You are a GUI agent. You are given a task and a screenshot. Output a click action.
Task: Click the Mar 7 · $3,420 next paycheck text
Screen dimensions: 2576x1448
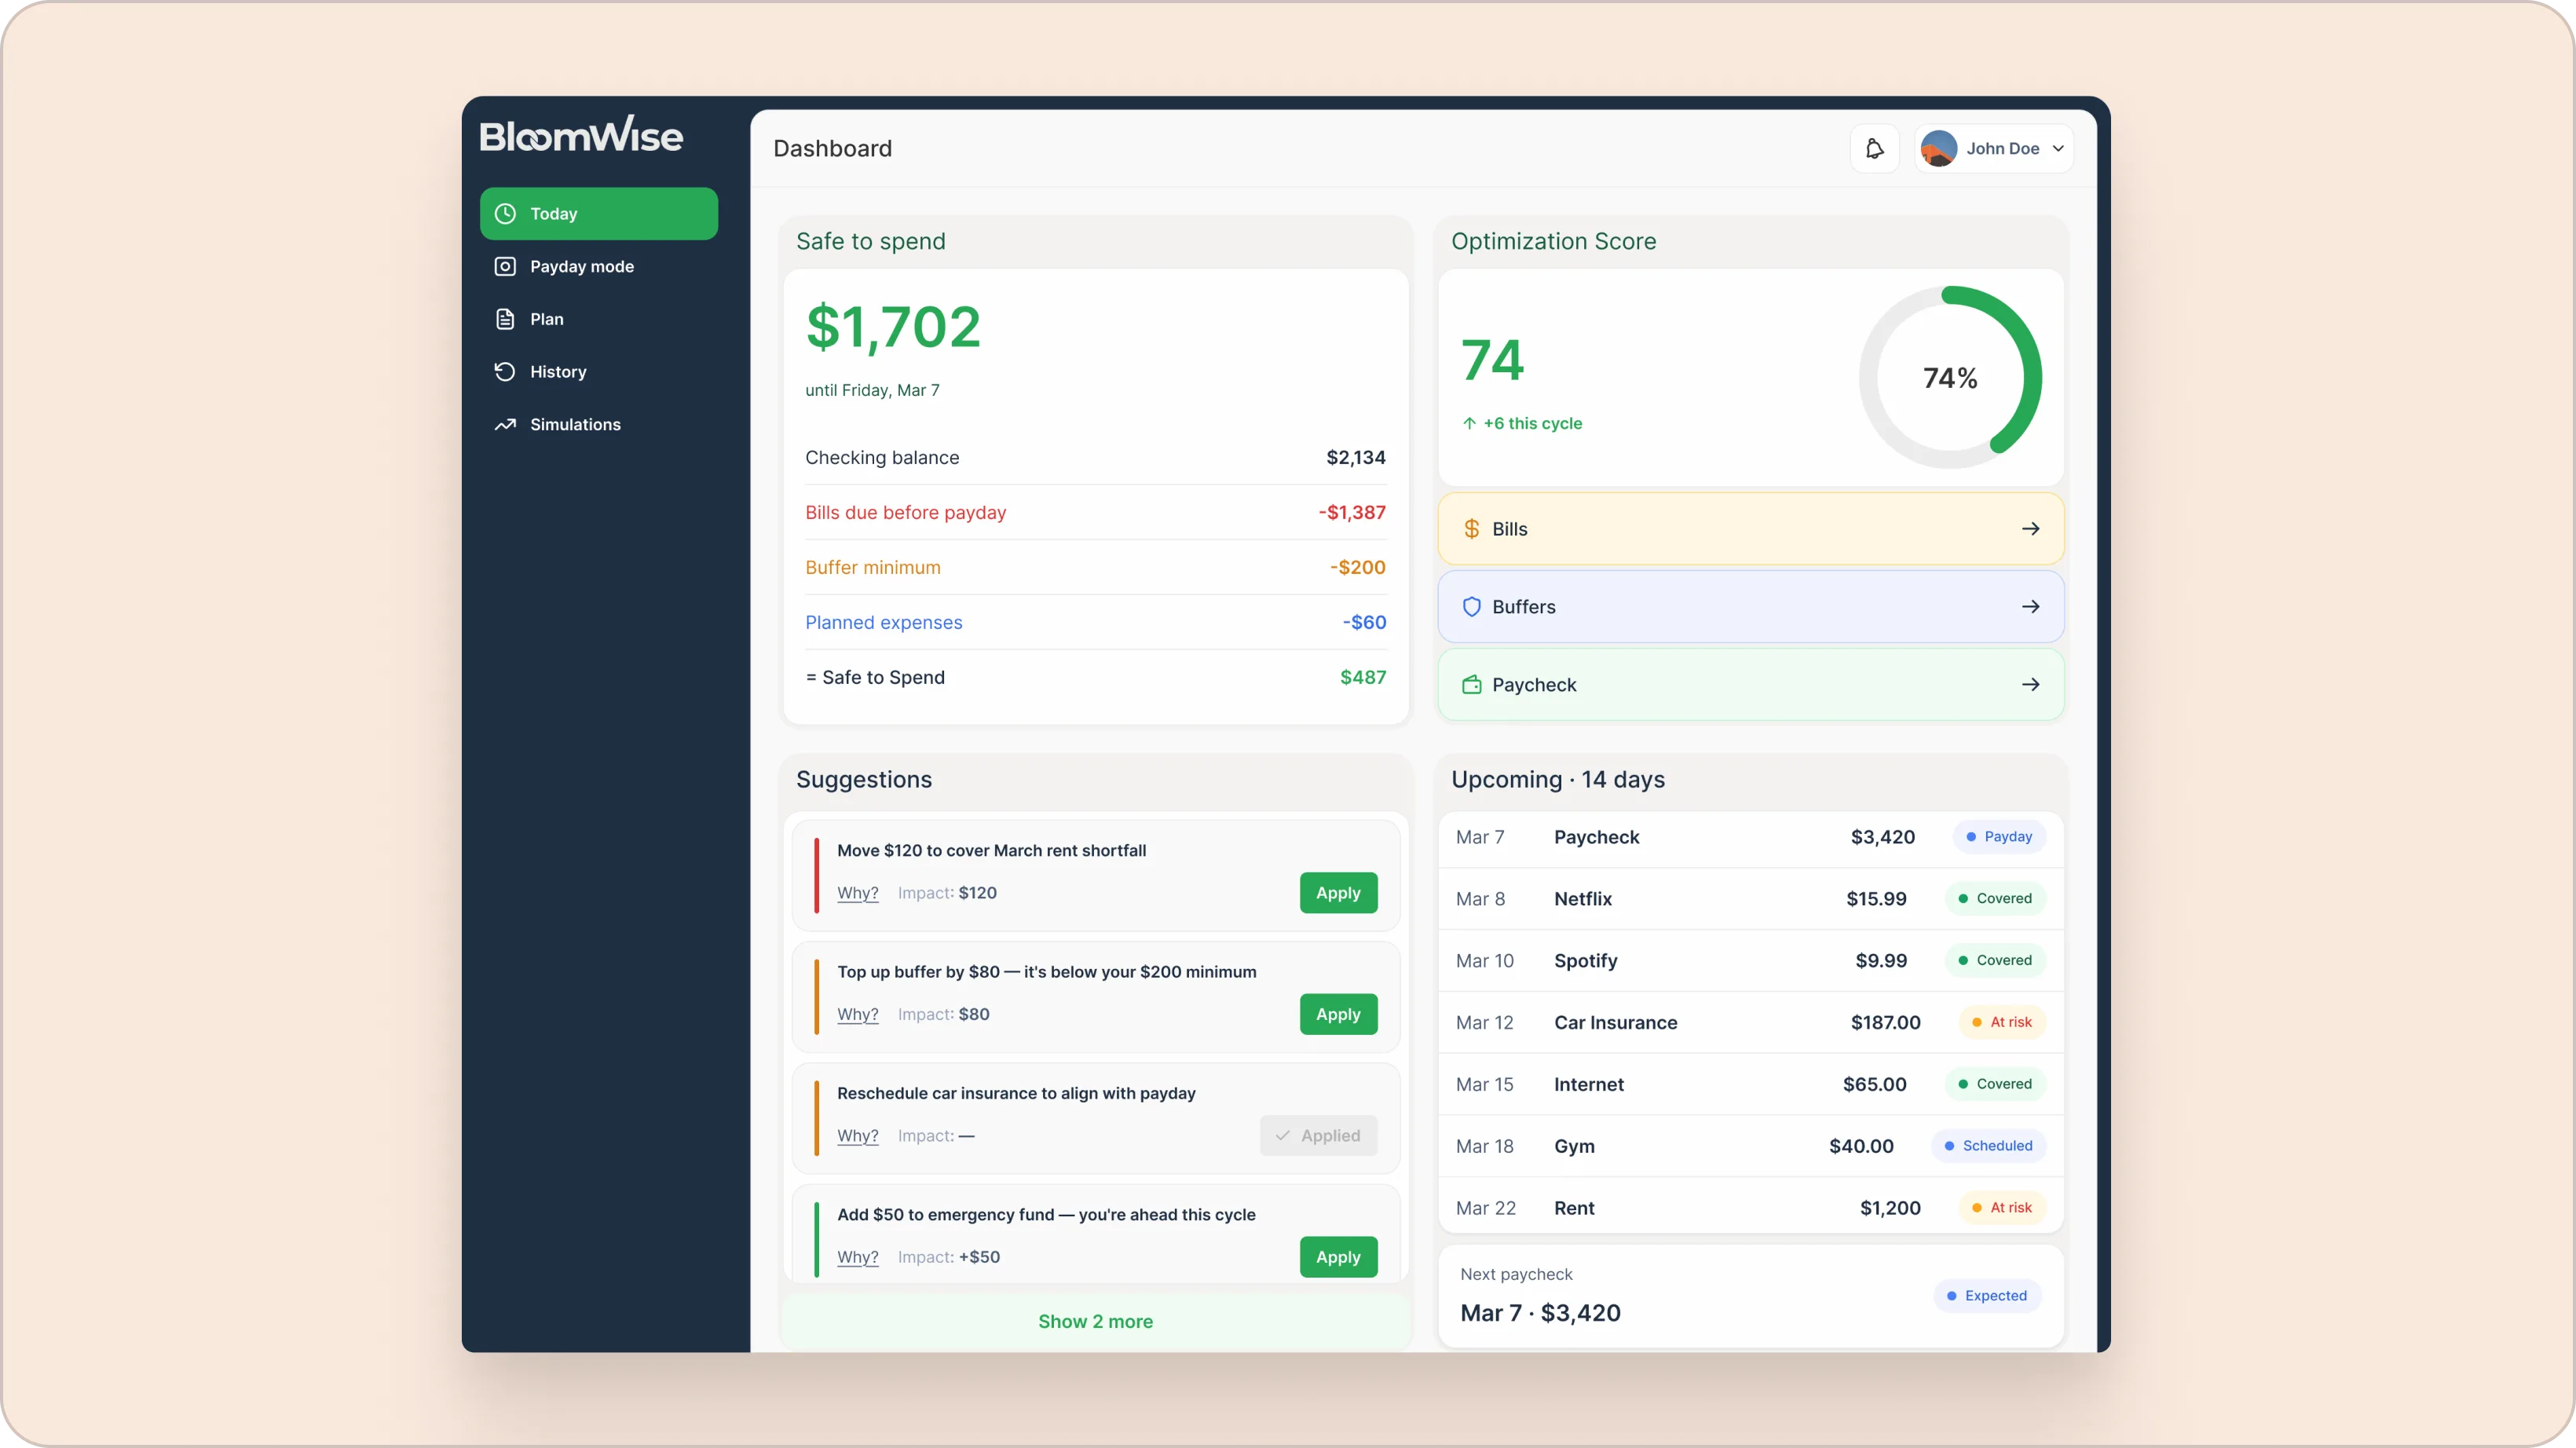(1540, 1313)
